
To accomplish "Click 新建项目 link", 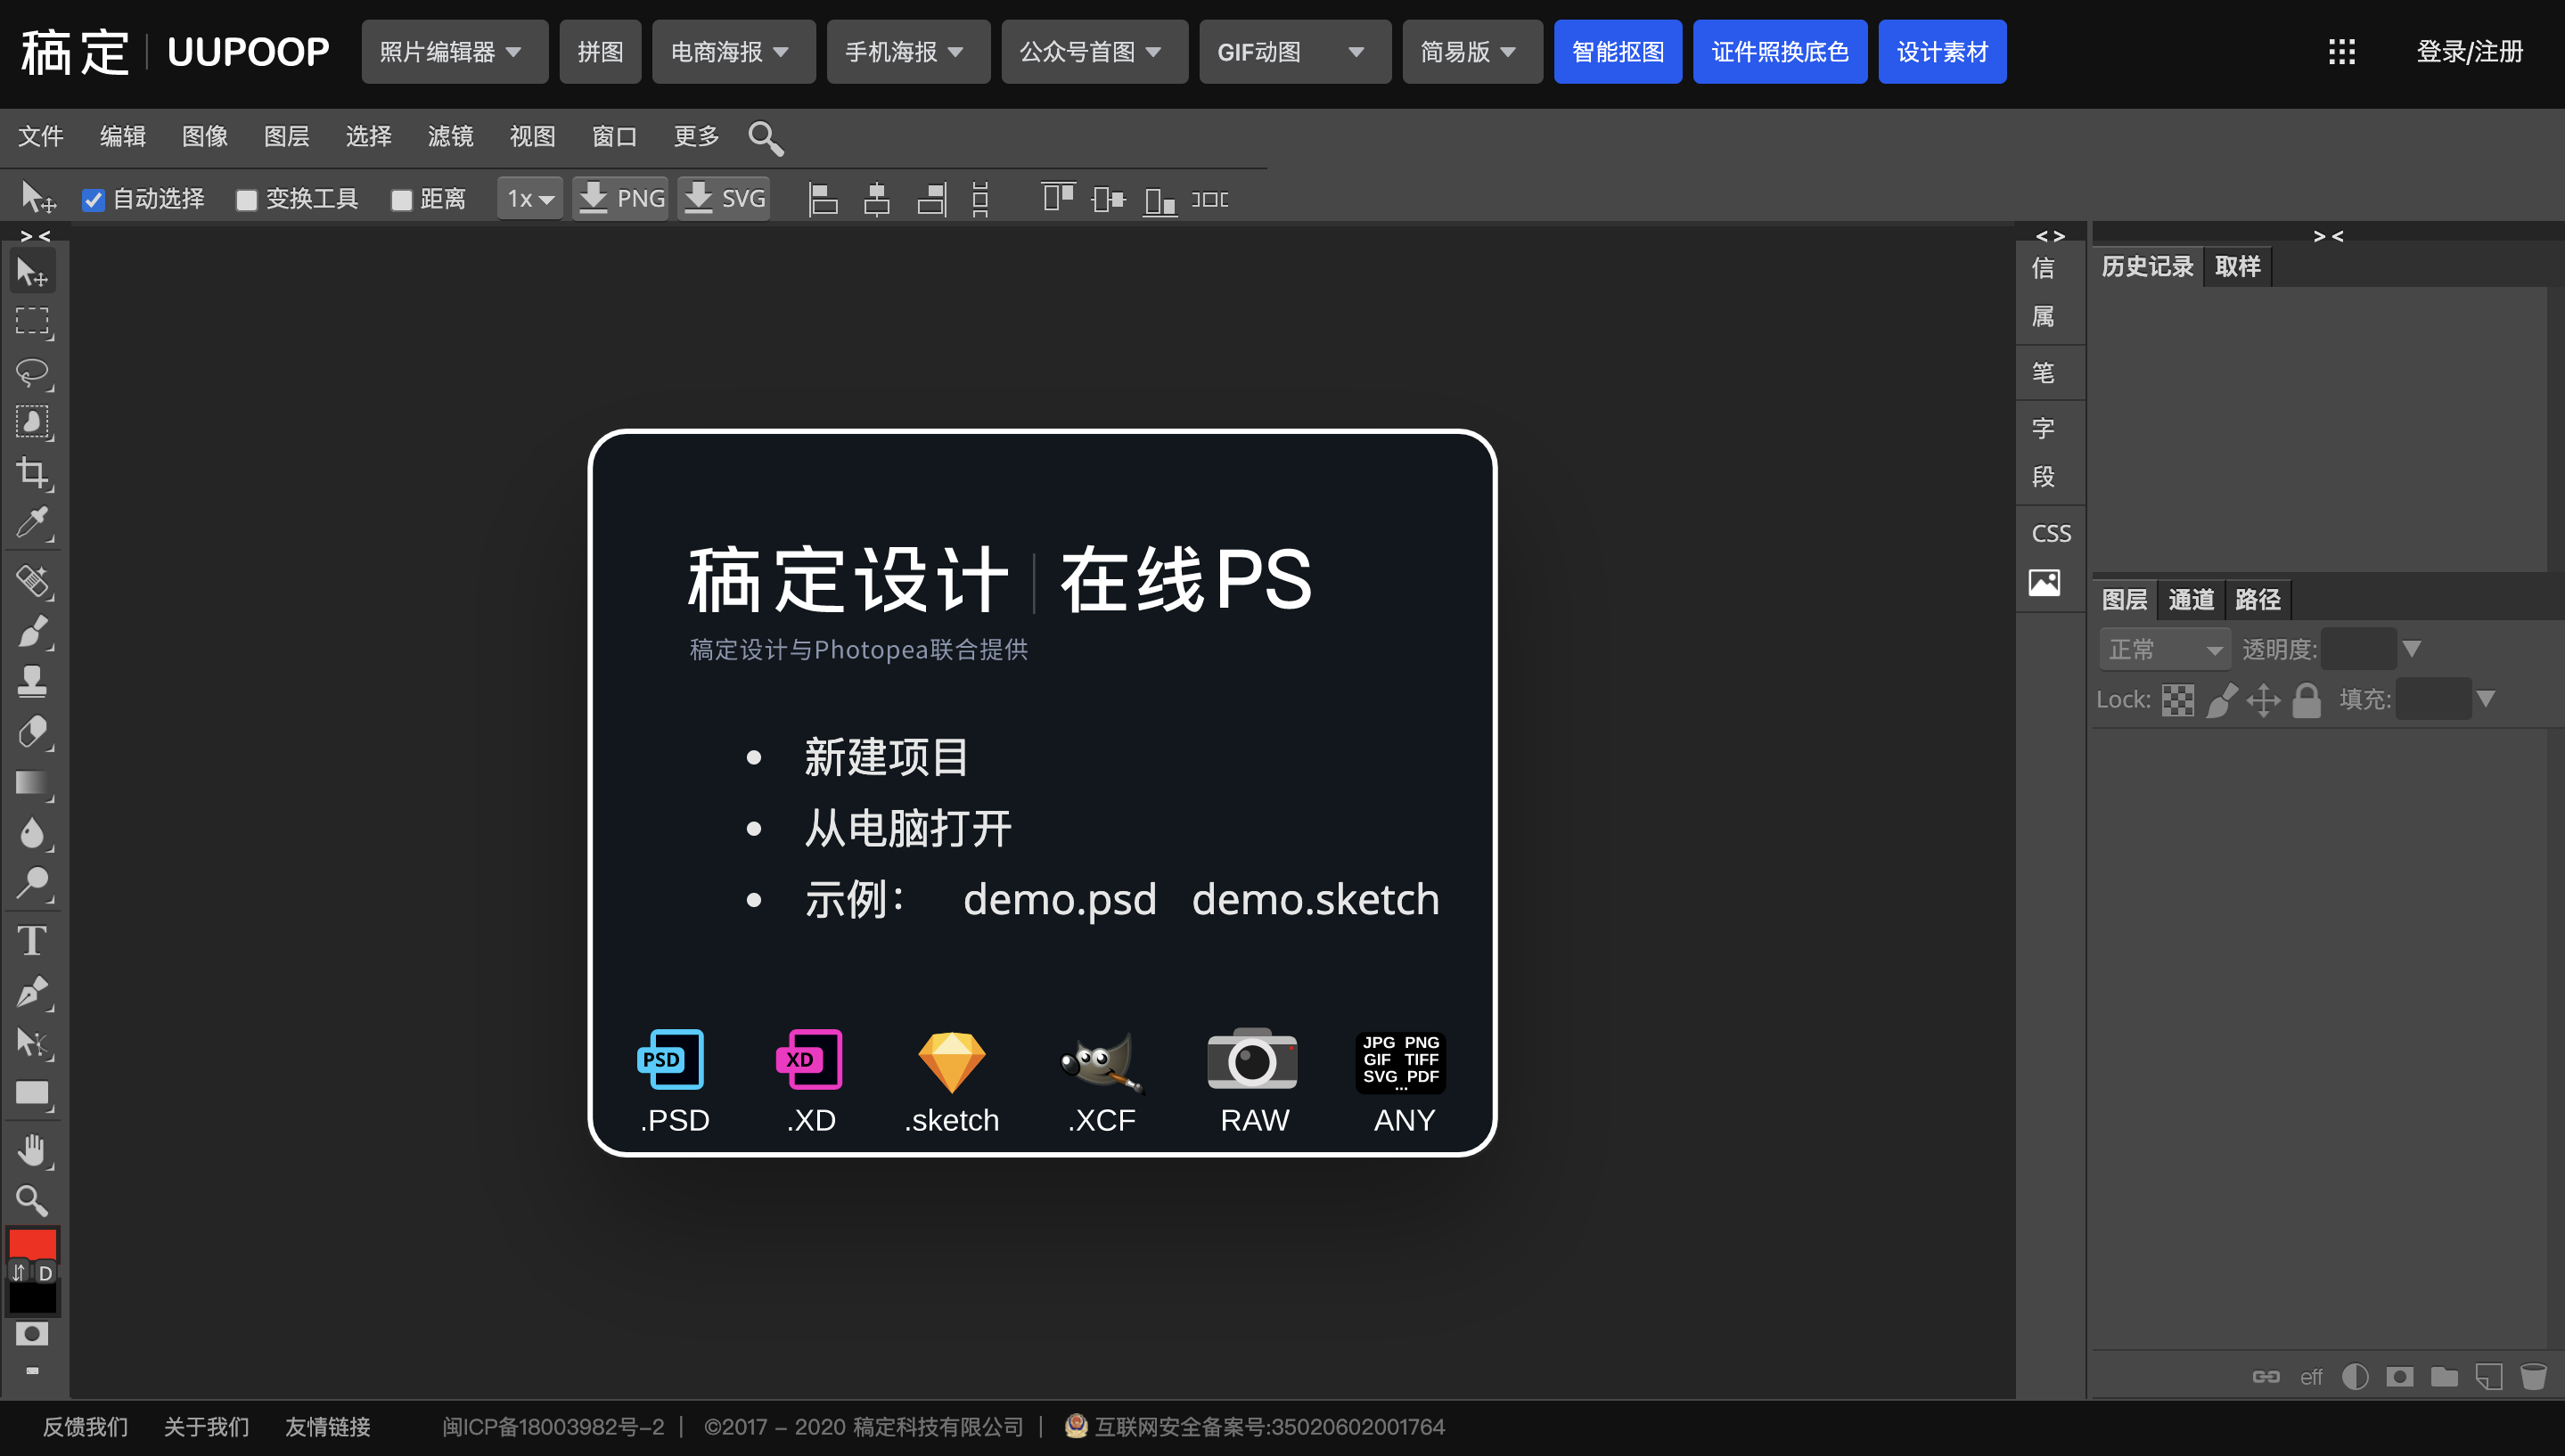I will pyautogui.click(x=886, y=757).
